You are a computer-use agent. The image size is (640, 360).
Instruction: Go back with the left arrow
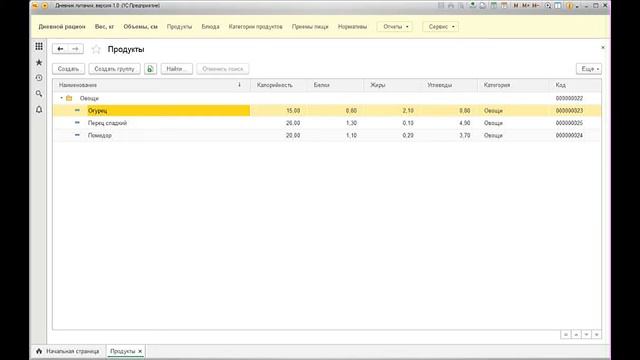point(60,49)
